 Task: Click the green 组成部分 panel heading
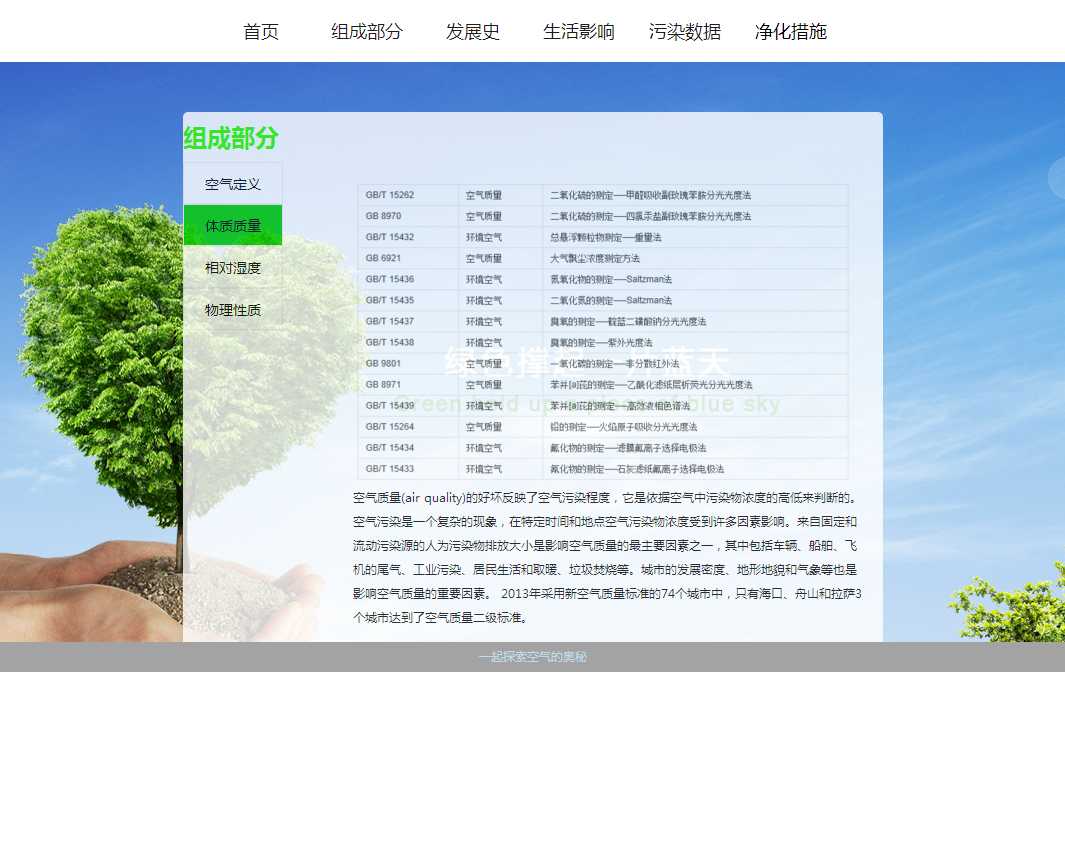231,138
